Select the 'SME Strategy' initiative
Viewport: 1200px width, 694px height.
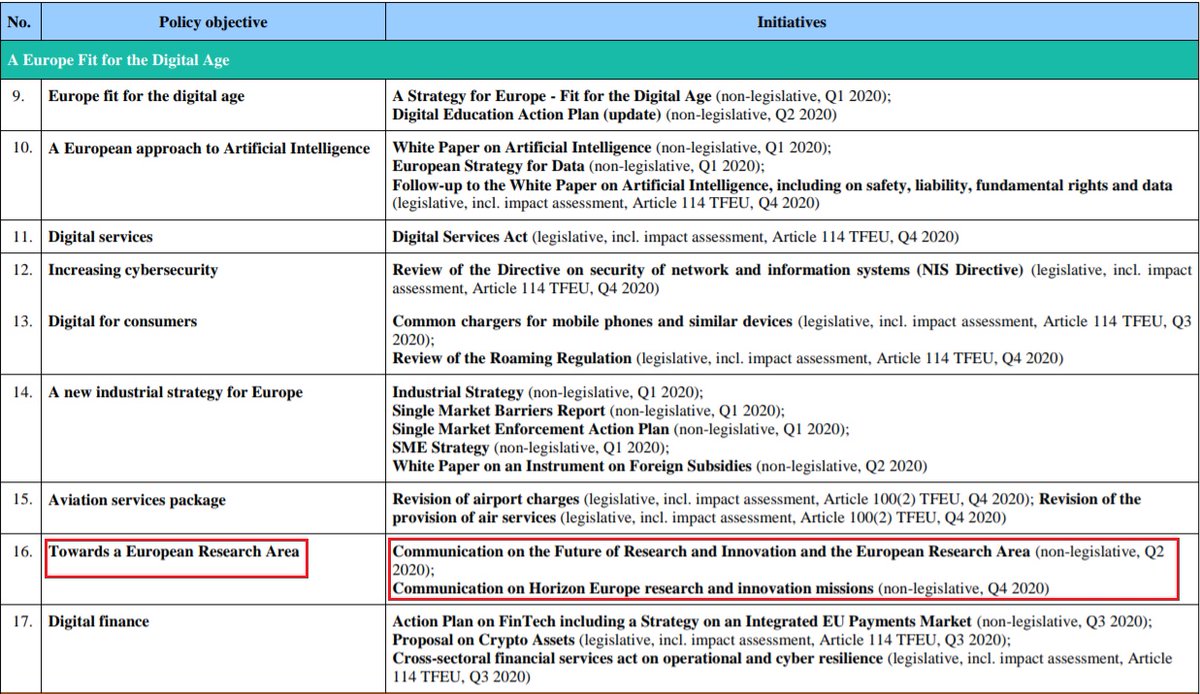point(441,447)
